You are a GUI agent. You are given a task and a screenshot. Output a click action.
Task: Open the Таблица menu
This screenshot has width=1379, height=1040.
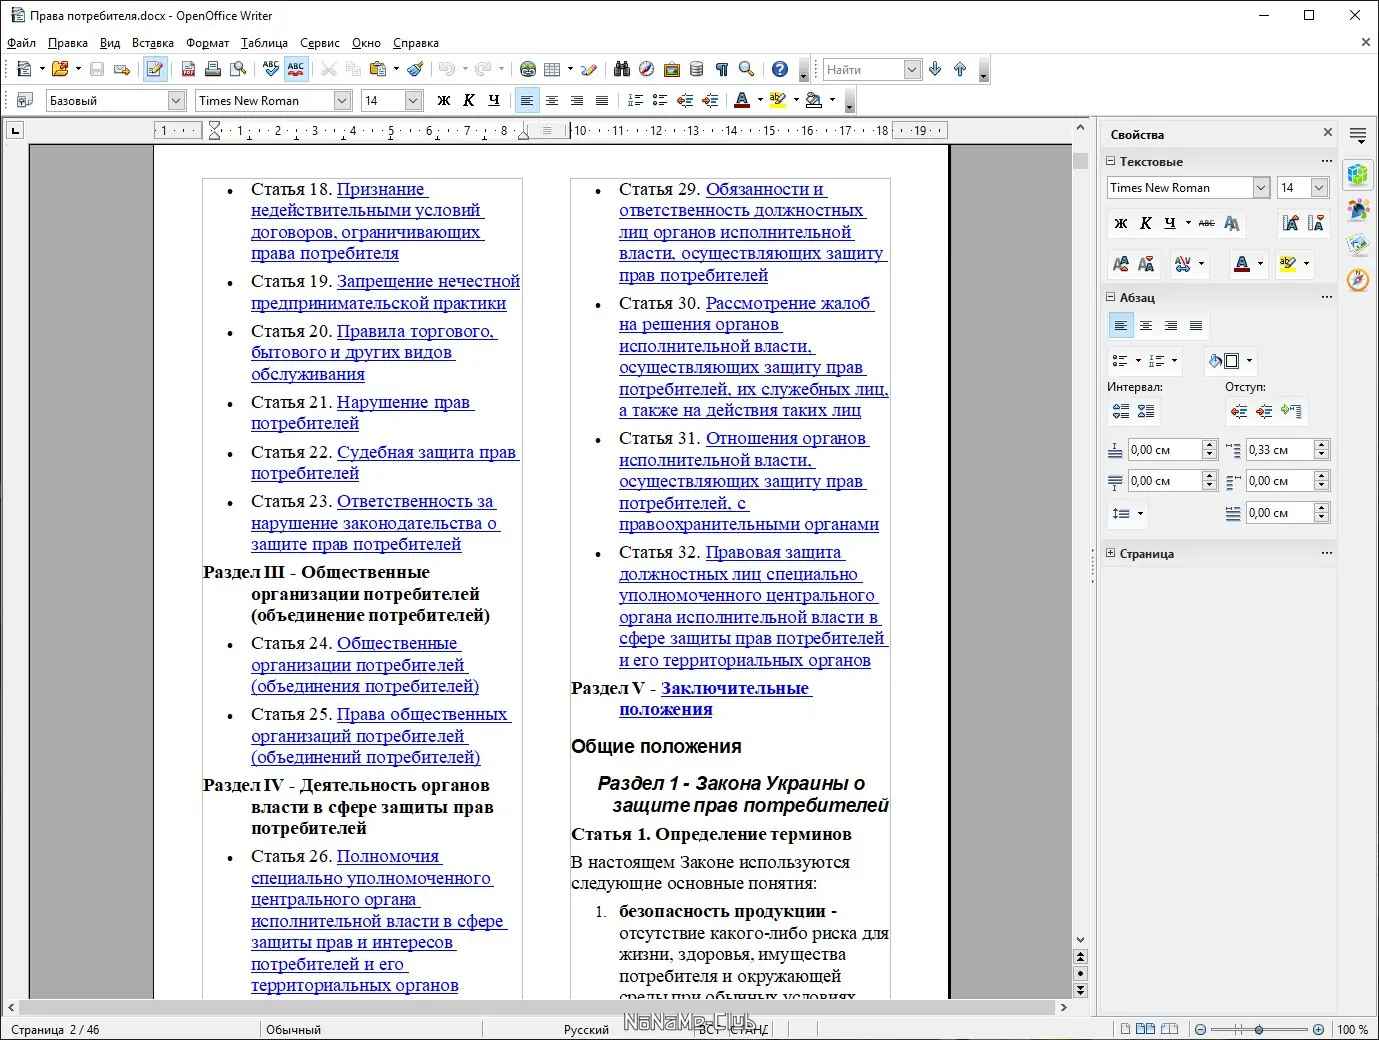[x=264, y=43]
